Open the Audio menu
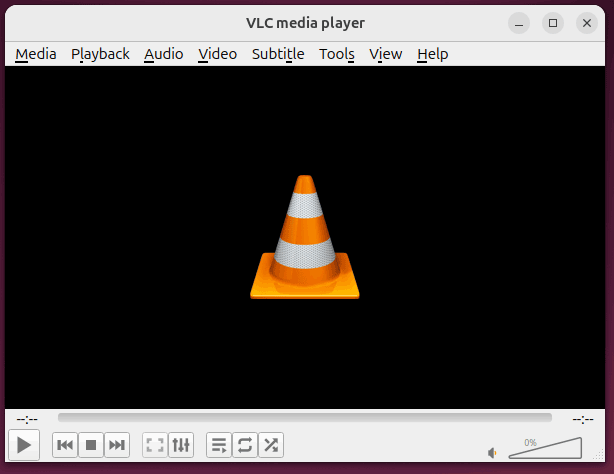 (163, 54)
